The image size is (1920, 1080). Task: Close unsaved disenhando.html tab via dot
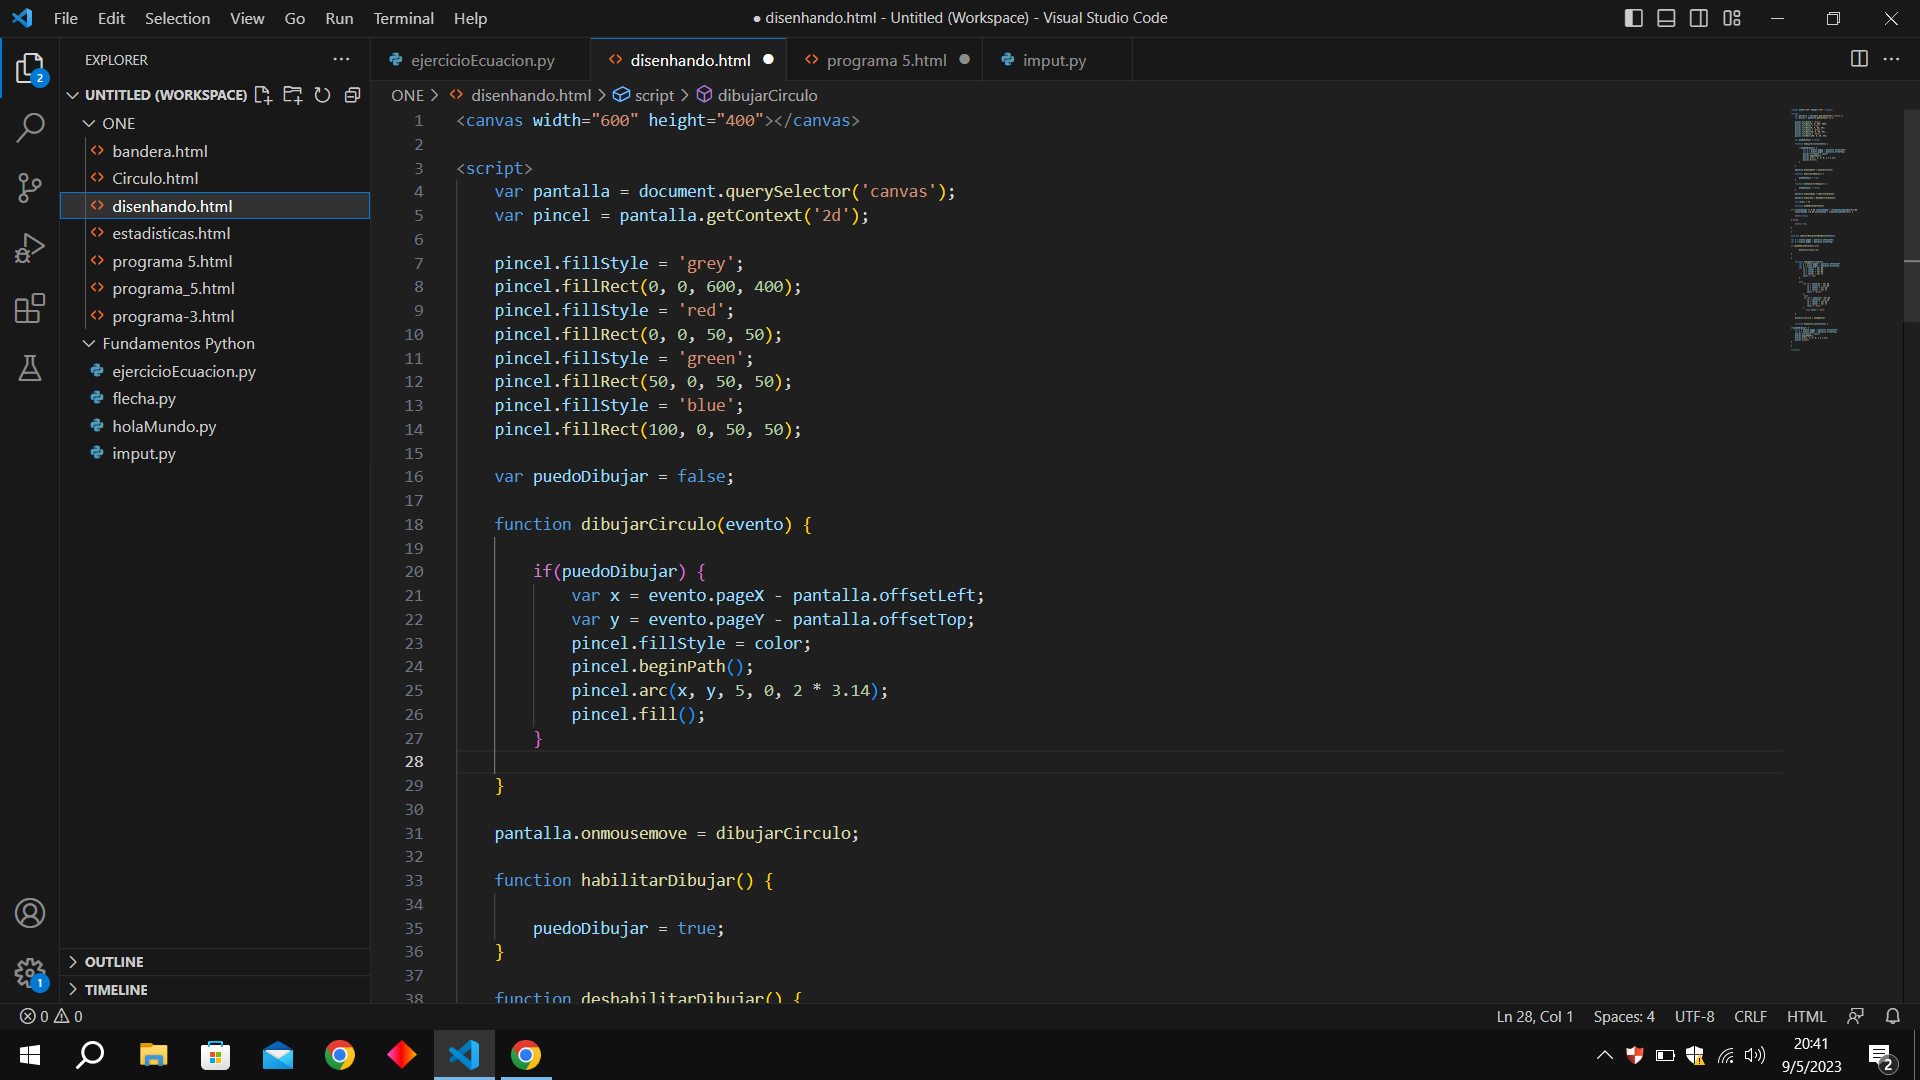(768, 60)
